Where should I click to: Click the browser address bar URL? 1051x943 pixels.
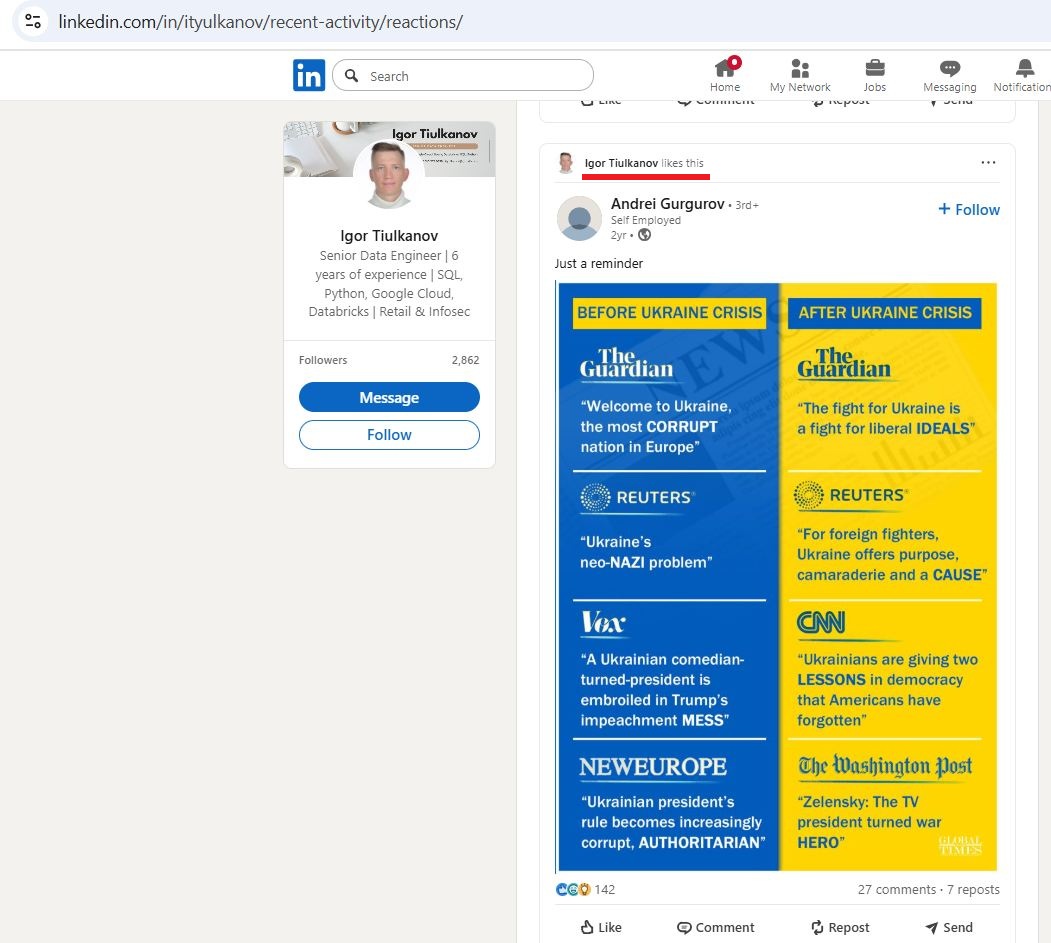(260, 22)
